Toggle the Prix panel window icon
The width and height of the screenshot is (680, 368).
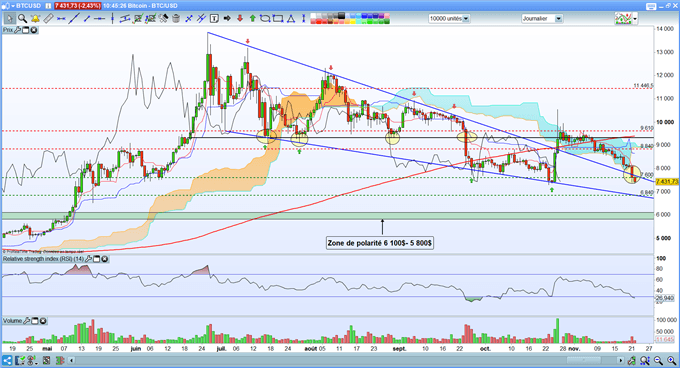pos(25,30)
